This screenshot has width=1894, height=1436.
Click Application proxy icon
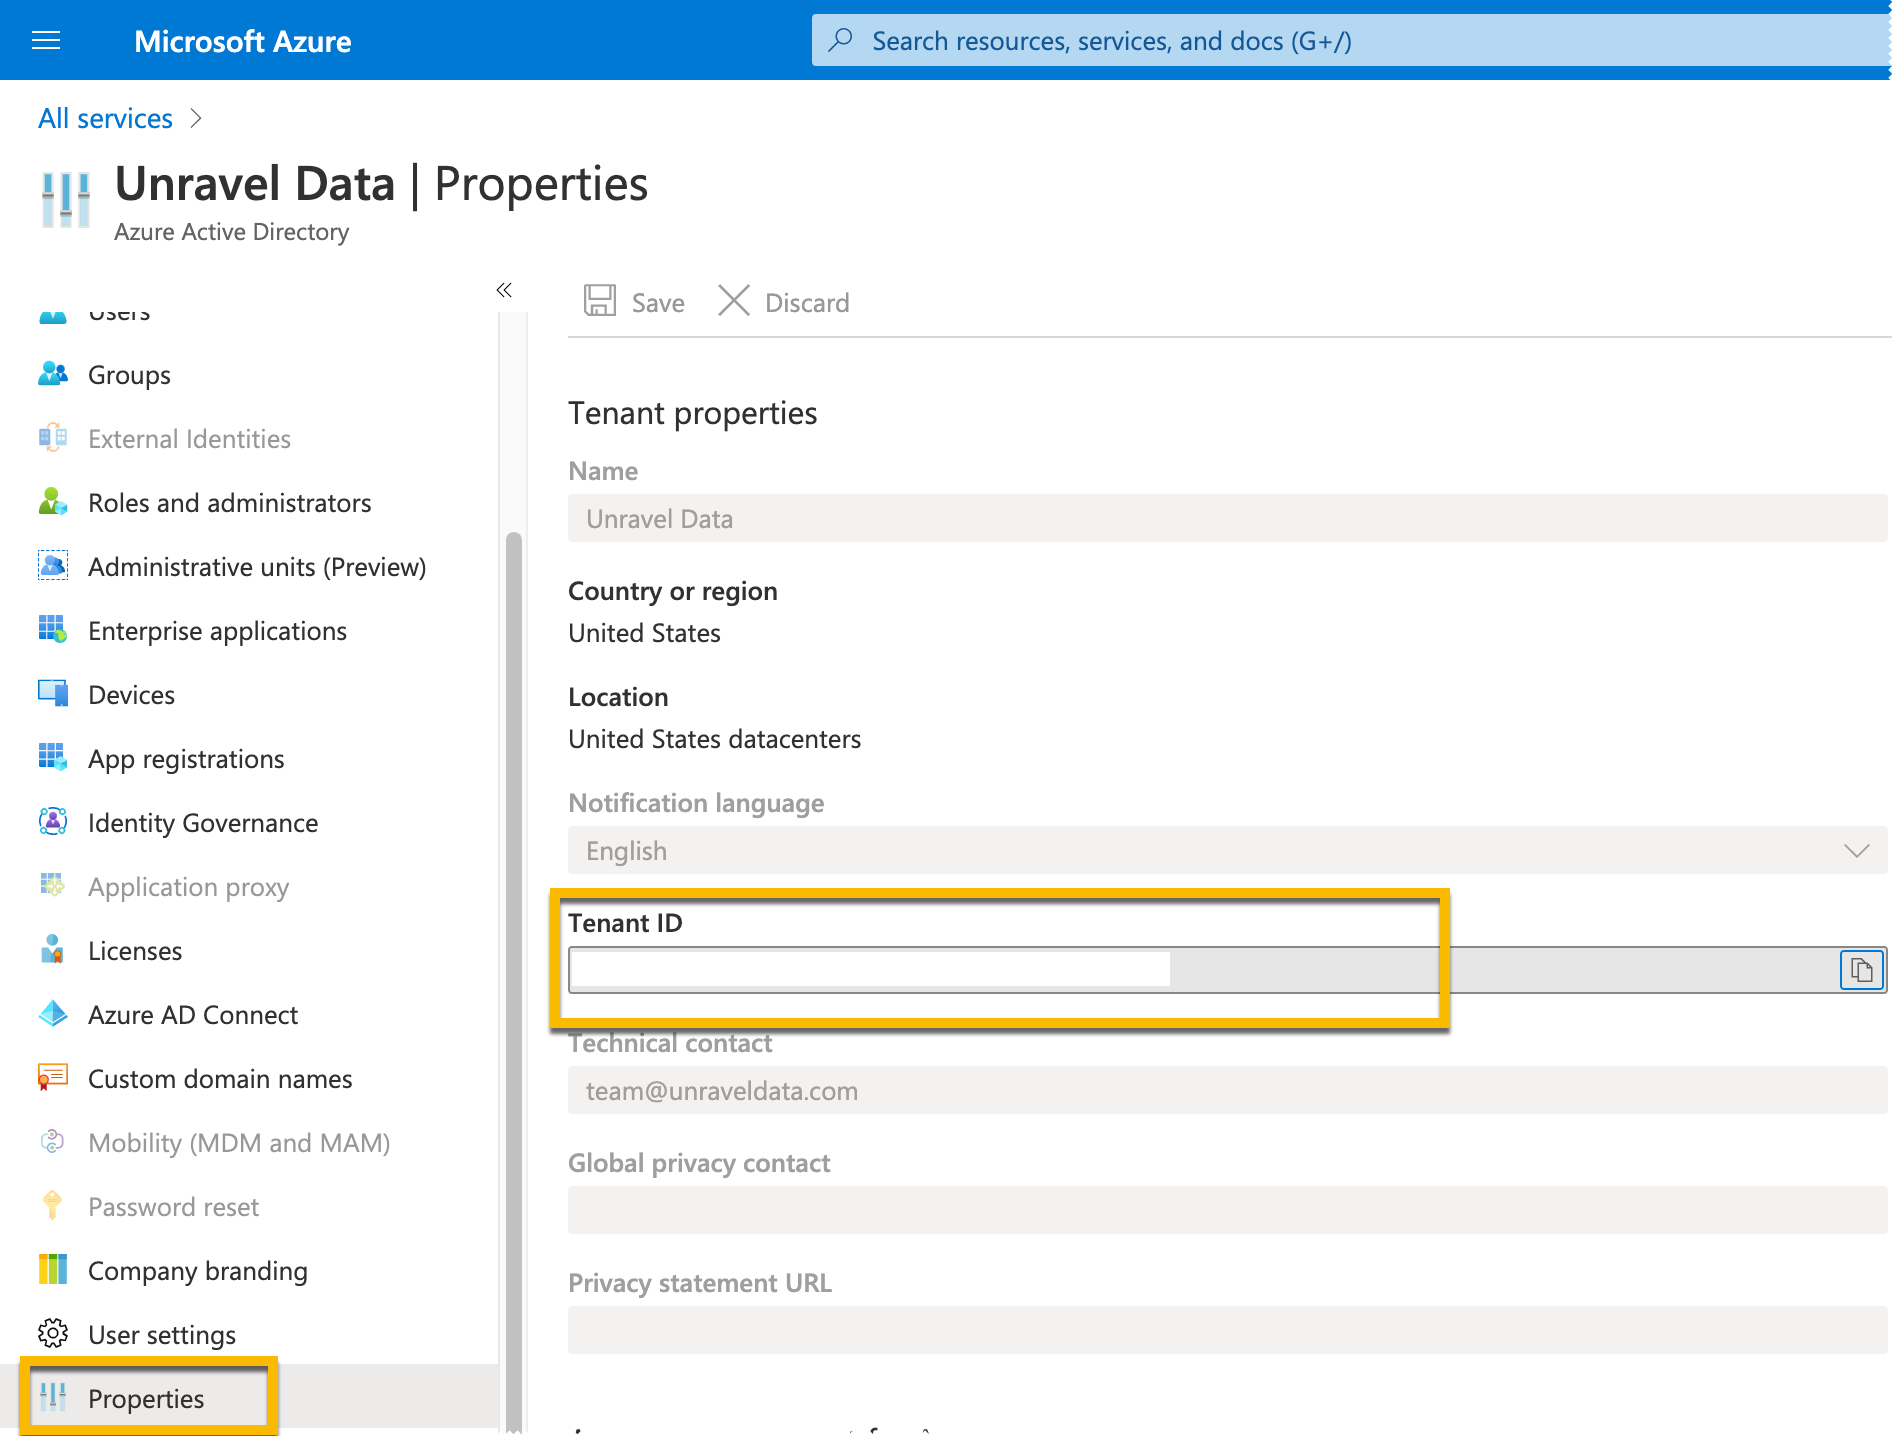coord(53,886)
